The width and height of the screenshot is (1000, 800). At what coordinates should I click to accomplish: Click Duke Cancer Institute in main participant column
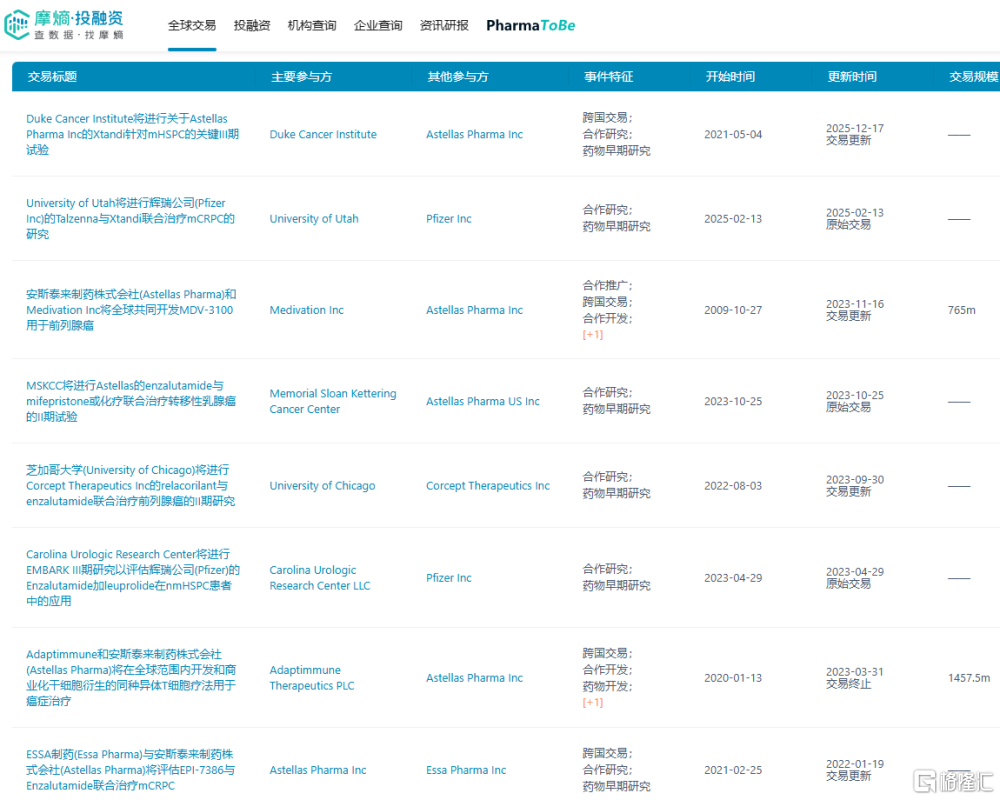coord(323,135)
